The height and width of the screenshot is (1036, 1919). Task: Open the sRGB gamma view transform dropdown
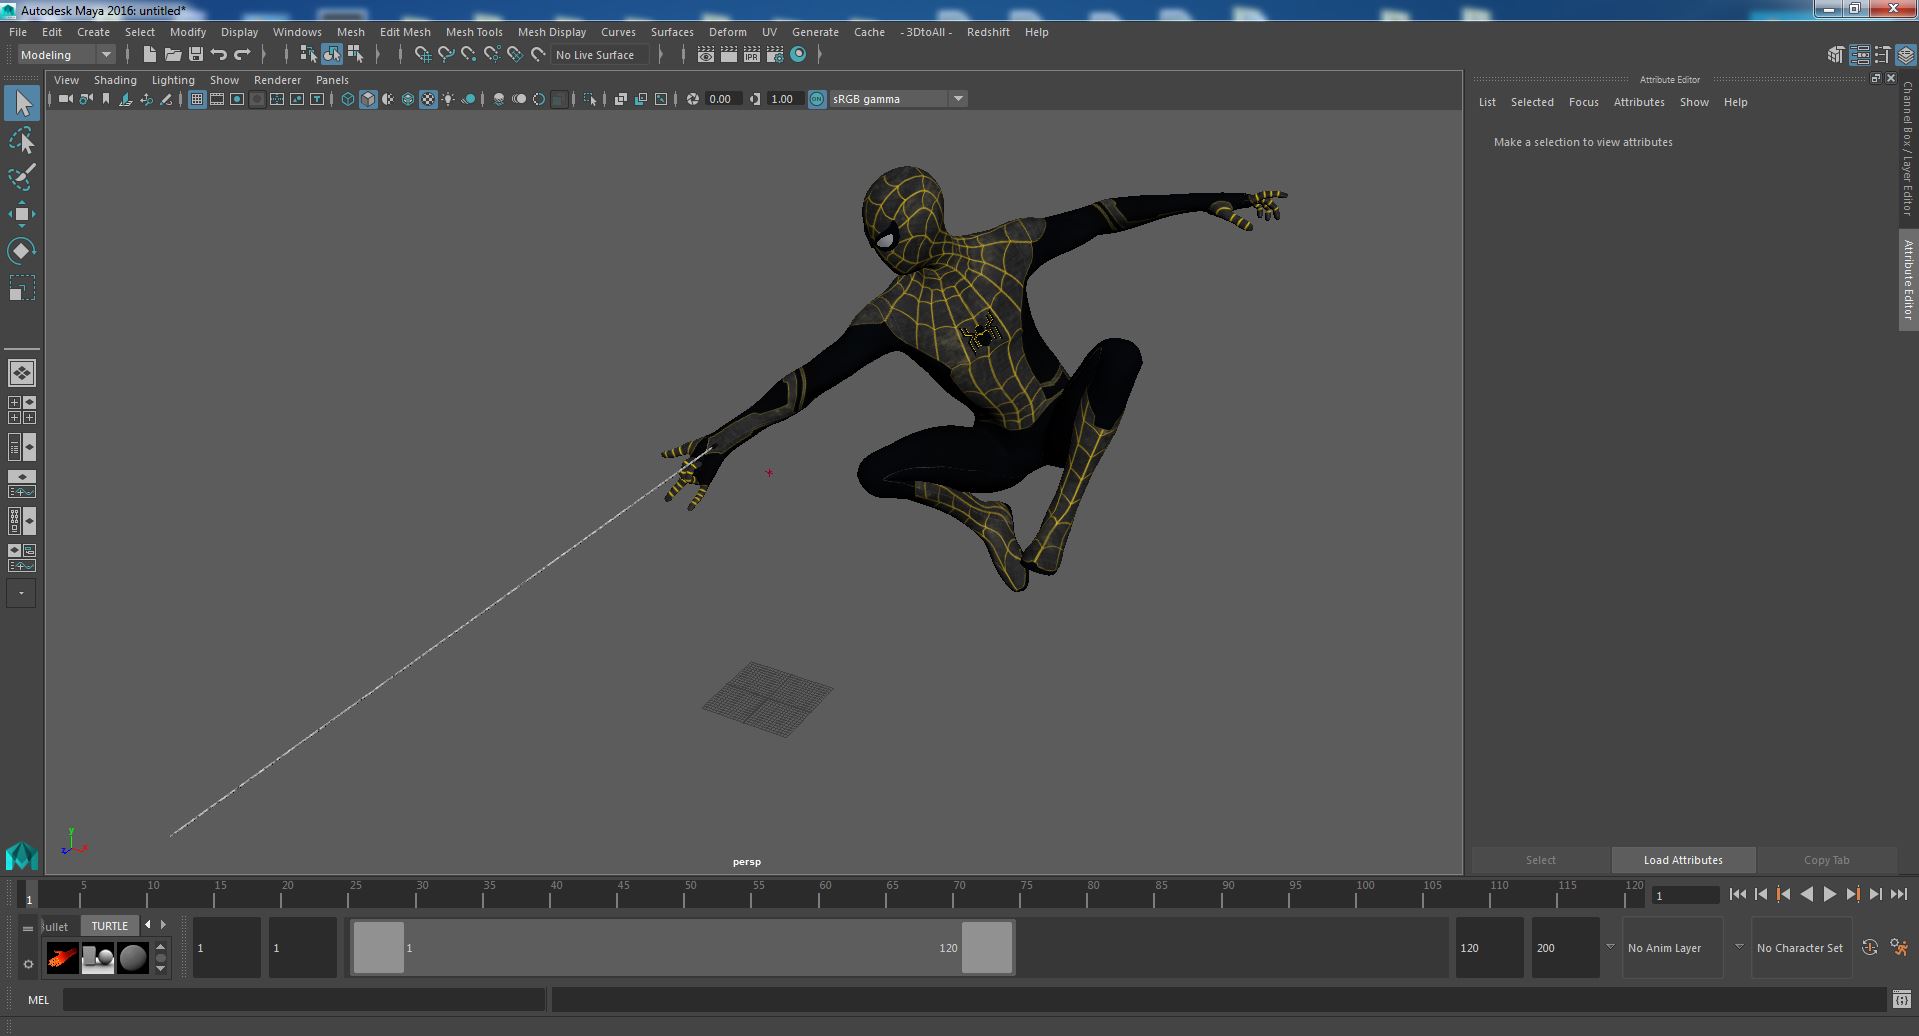point(898,99)
